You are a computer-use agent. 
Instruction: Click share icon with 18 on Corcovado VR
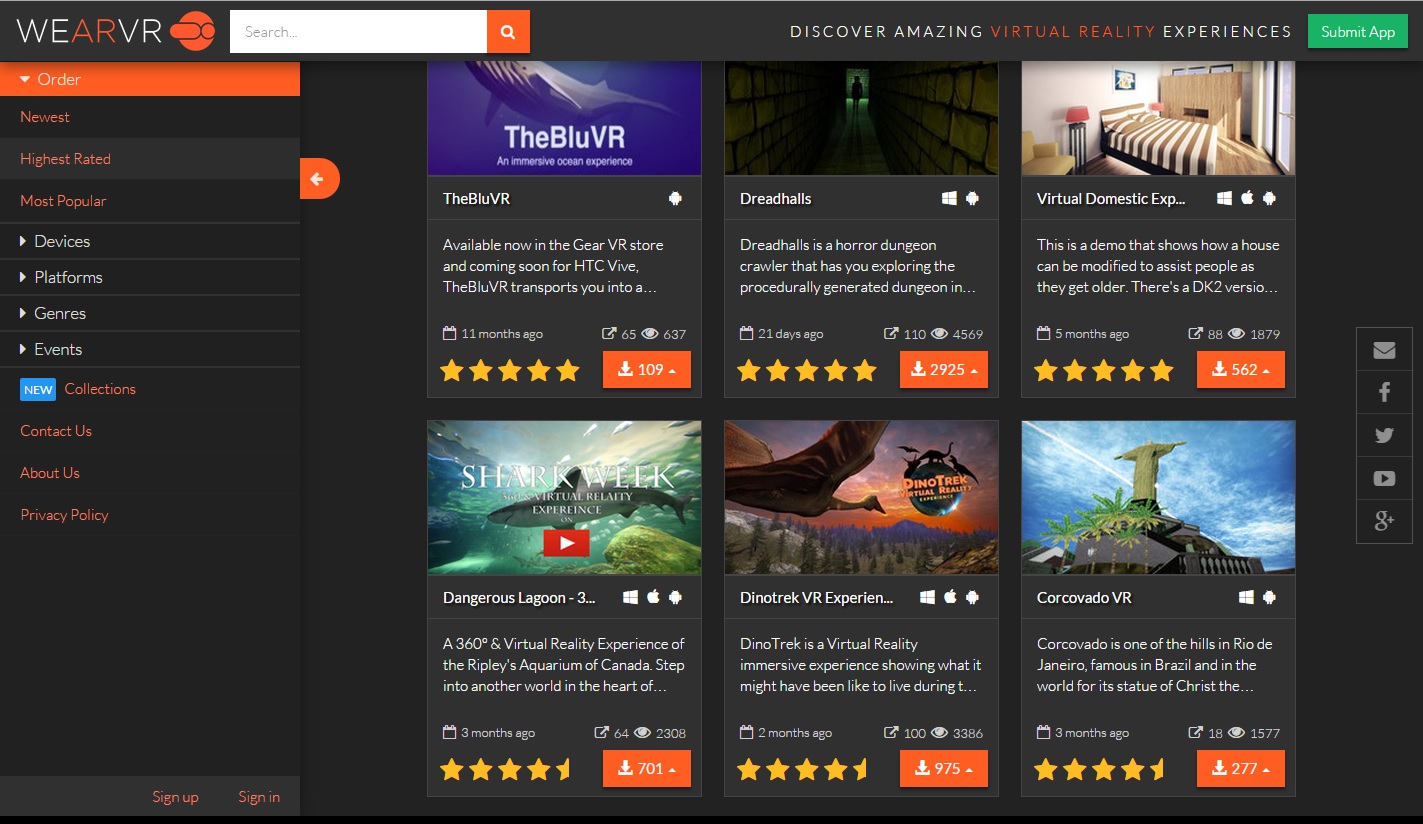pyautogui.click(x=1195, y=733)
